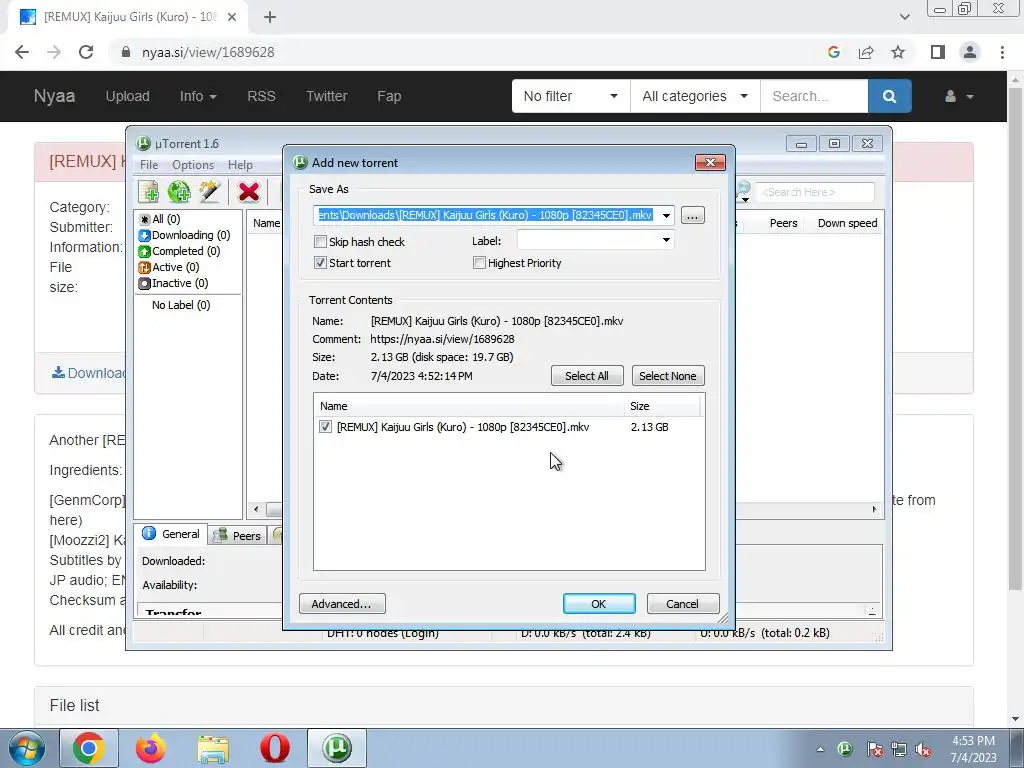Click the Size column header in file list

[x=662, y=406]
